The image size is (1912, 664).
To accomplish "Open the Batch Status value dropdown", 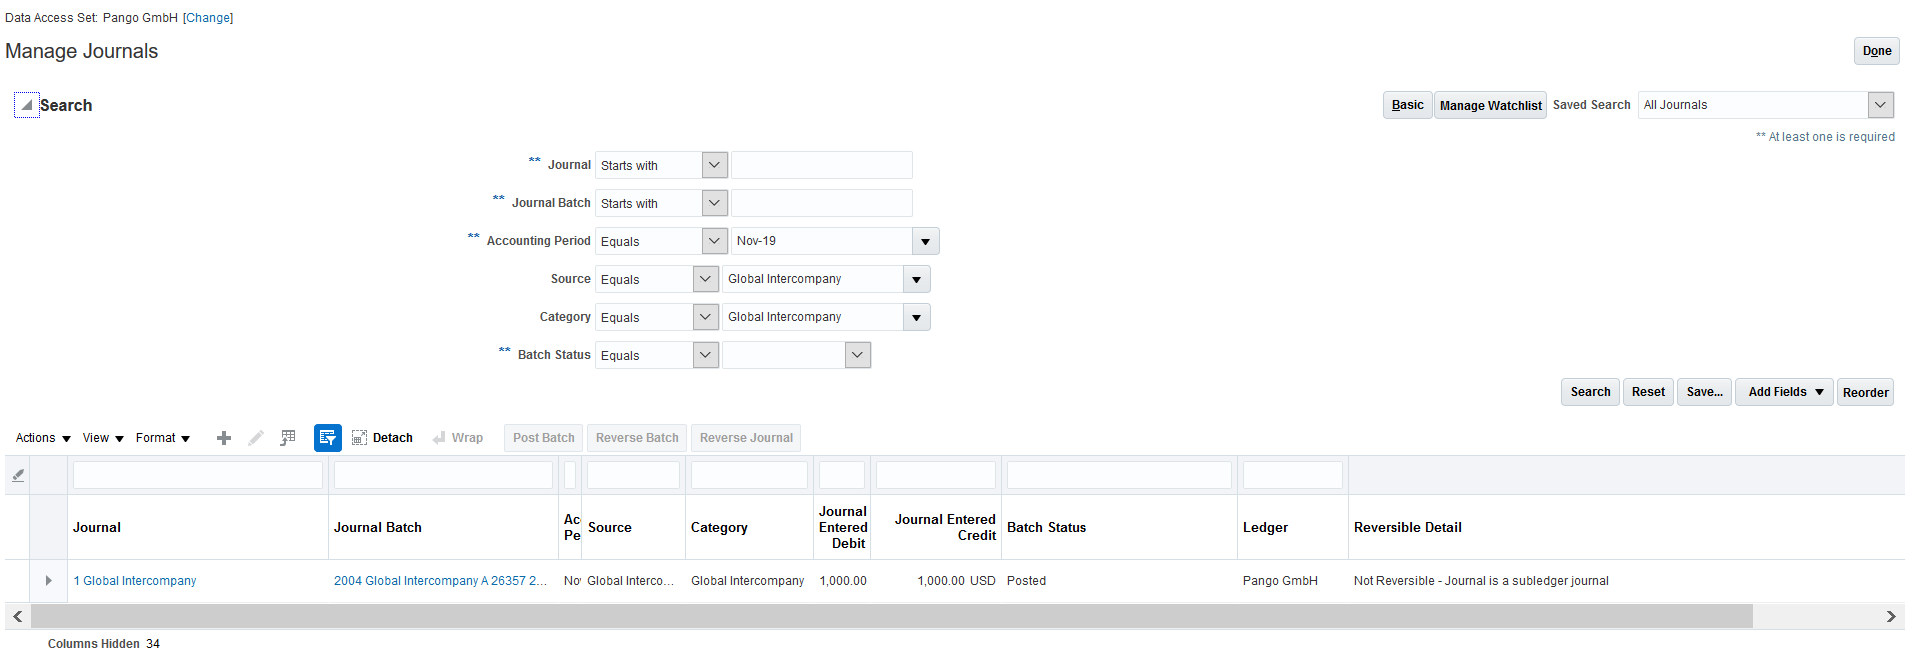I will (x=857, y=355).
